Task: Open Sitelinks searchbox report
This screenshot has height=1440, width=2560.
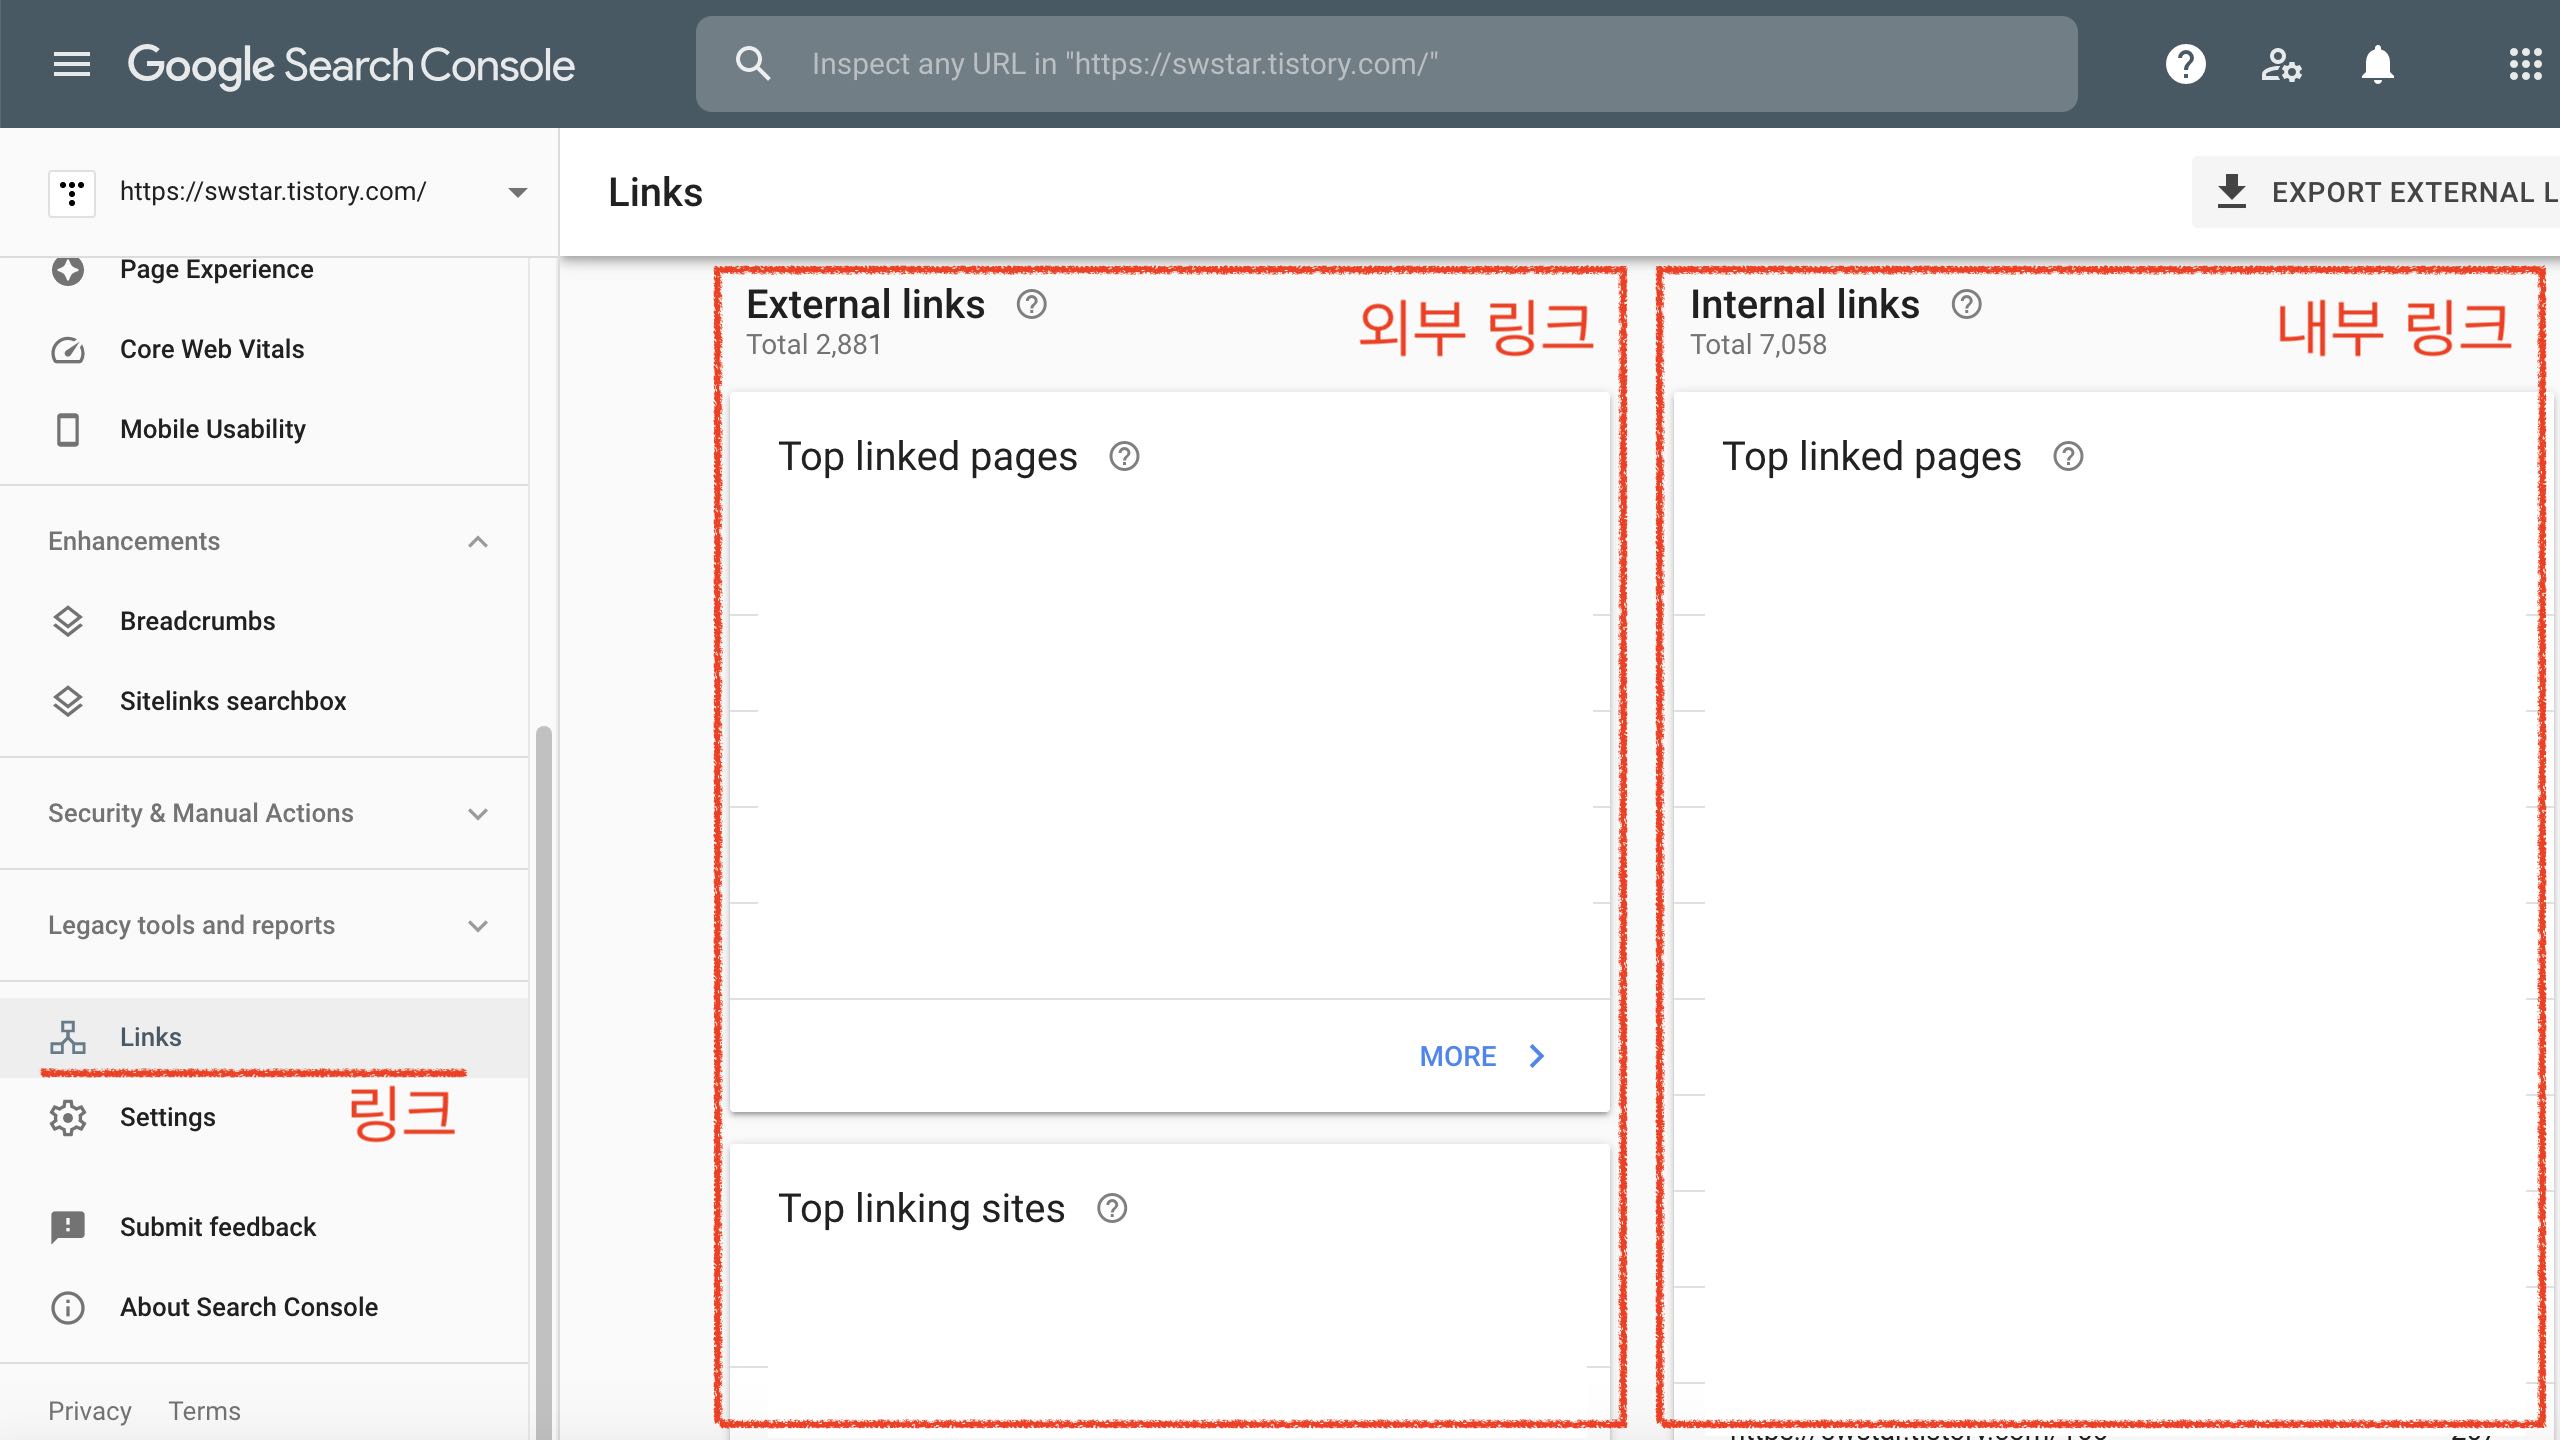Action: click(233, 700)
